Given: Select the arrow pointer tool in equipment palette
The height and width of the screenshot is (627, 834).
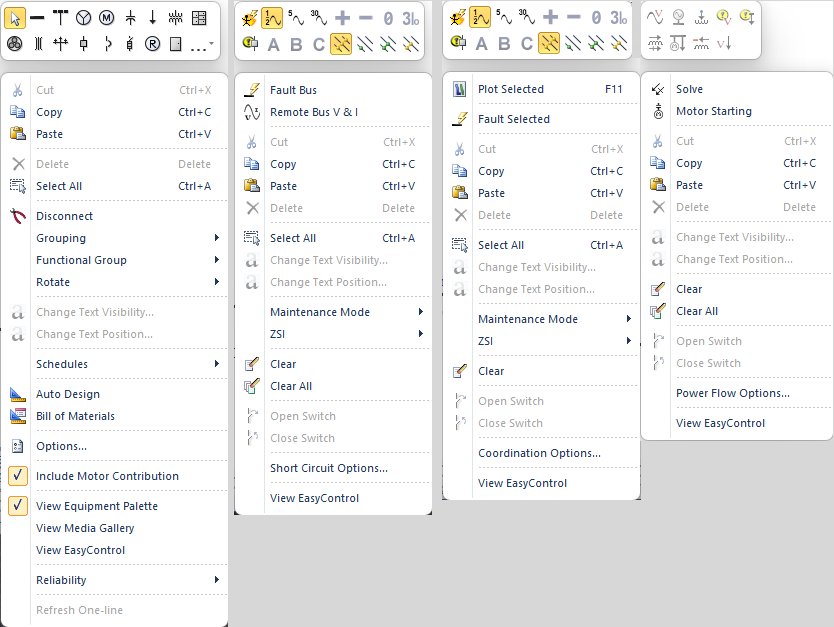Looking at the screenshot, I should pyautogui.click(x=14, y=19).
